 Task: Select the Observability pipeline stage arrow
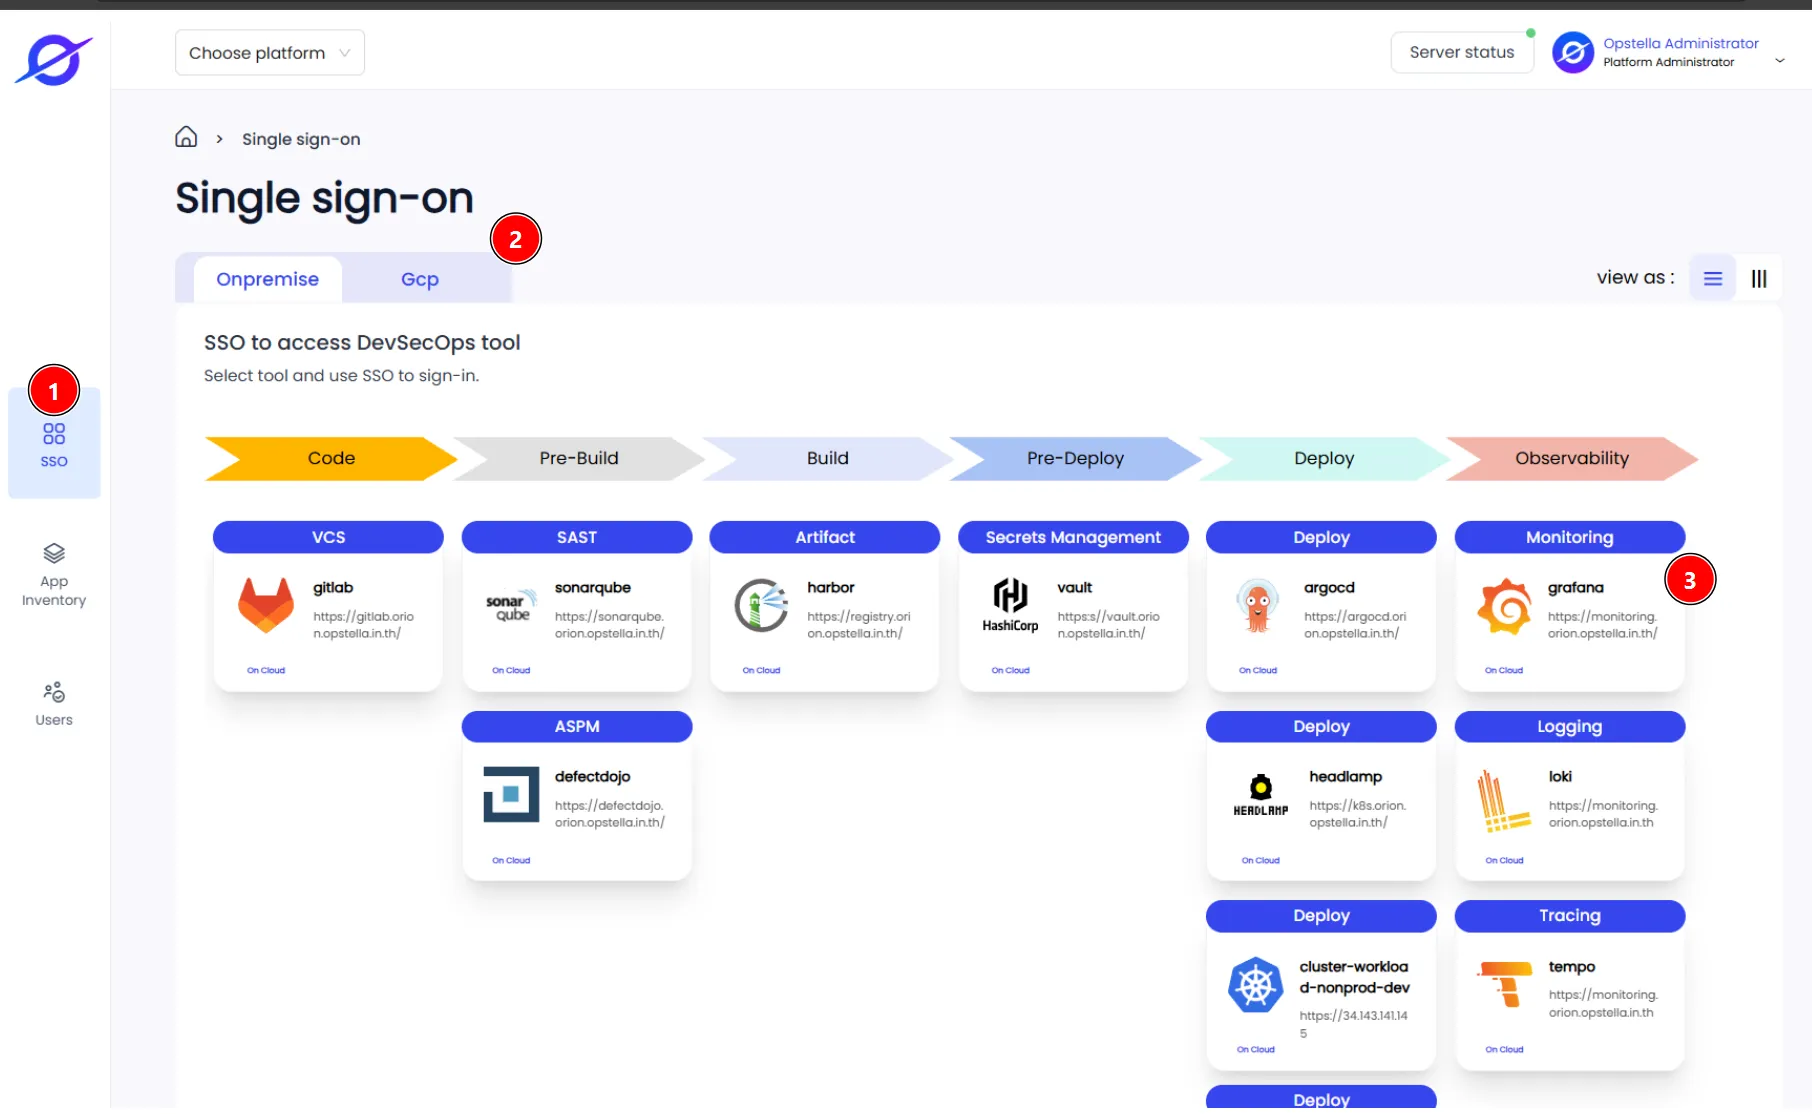click(1572, 458)
